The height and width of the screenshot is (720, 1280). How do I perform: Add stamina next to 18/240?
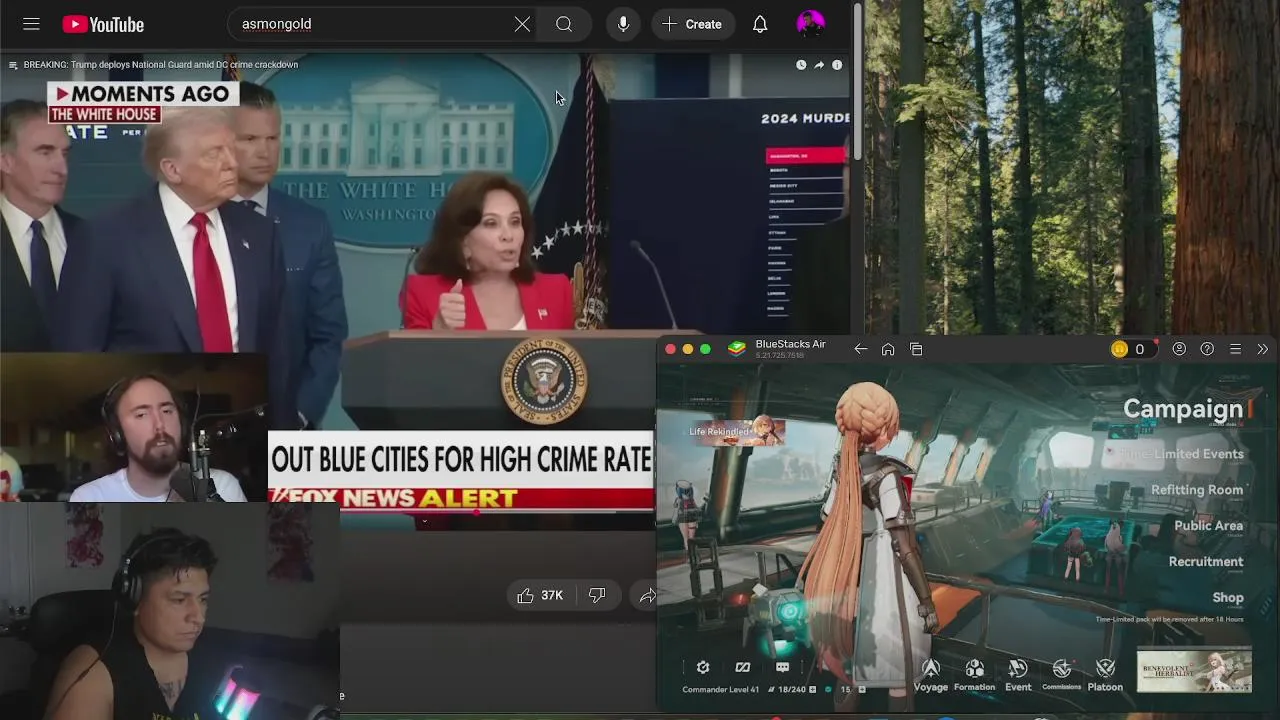[x=812, y=690]
